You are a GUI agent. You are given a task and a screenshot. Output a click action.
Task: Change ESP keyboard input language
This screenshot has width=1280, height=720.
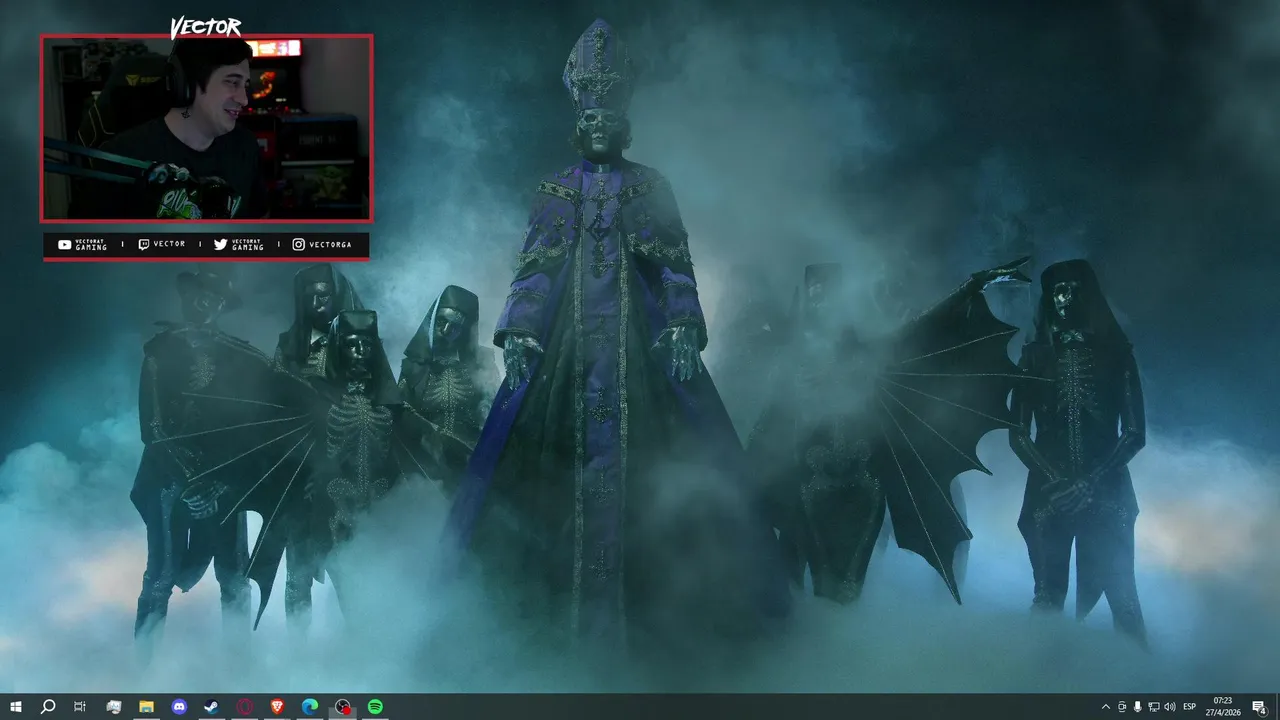coord(1190,706)
